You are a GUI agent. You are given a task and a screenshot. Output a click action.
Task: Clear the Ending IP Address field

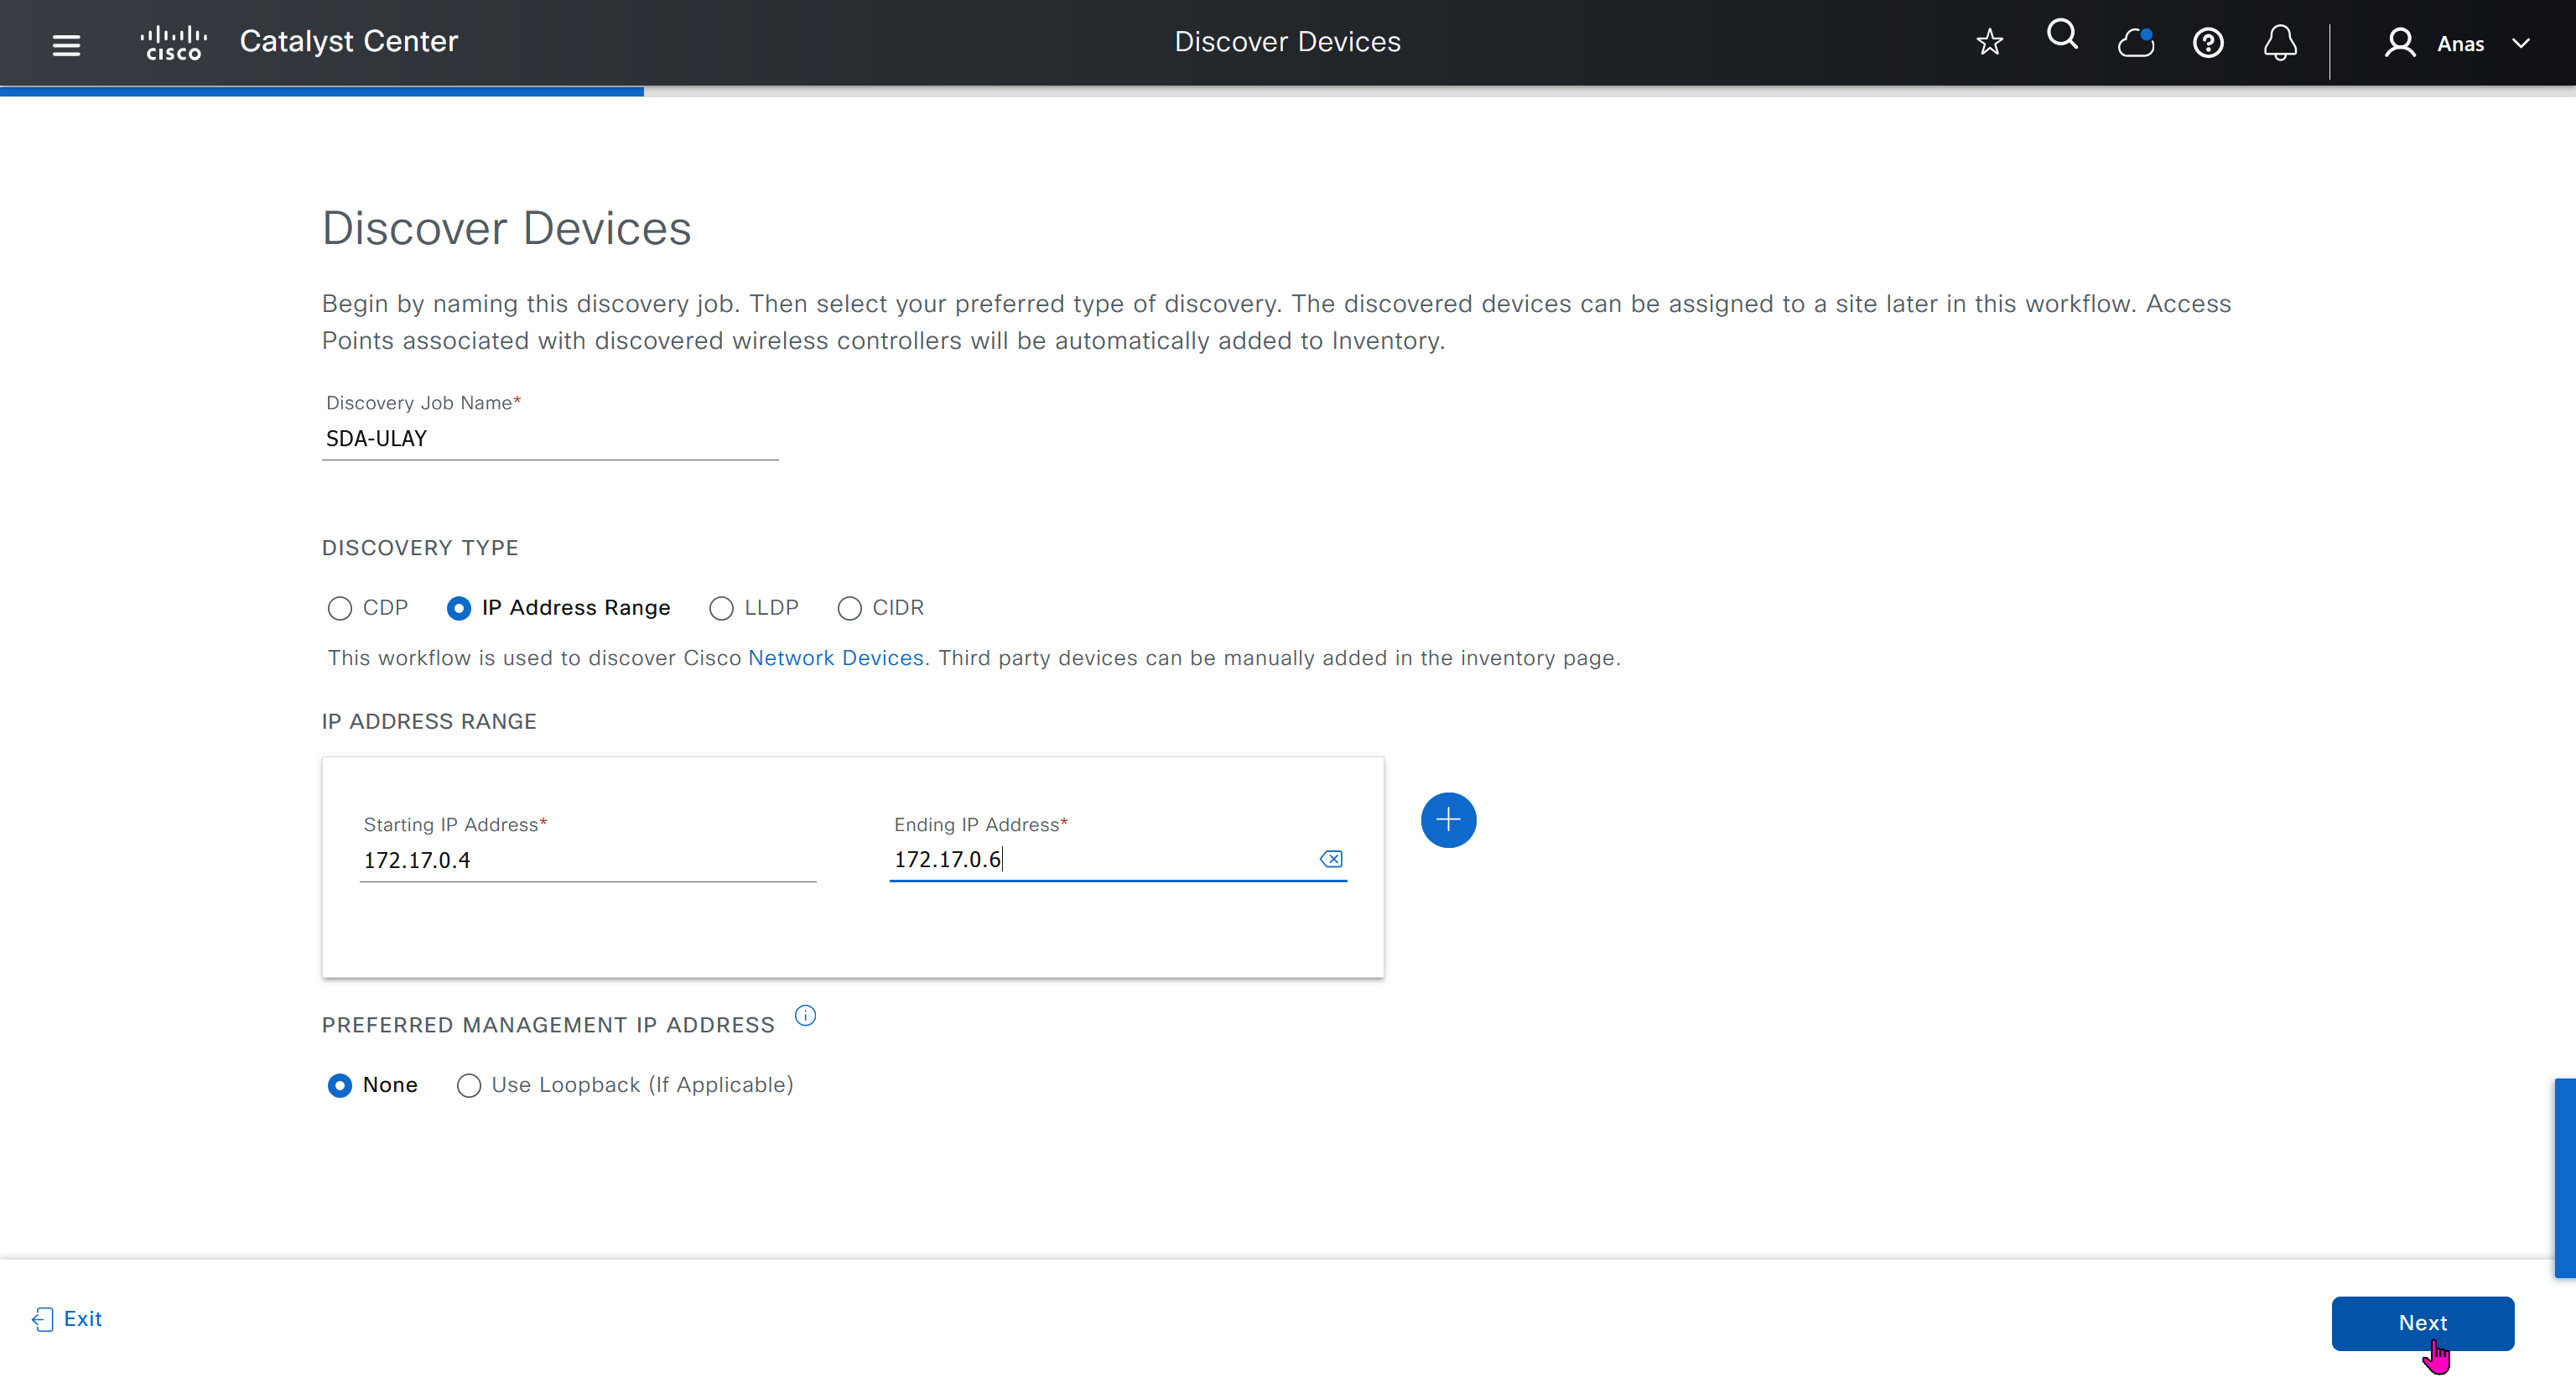coord(1330,859)
